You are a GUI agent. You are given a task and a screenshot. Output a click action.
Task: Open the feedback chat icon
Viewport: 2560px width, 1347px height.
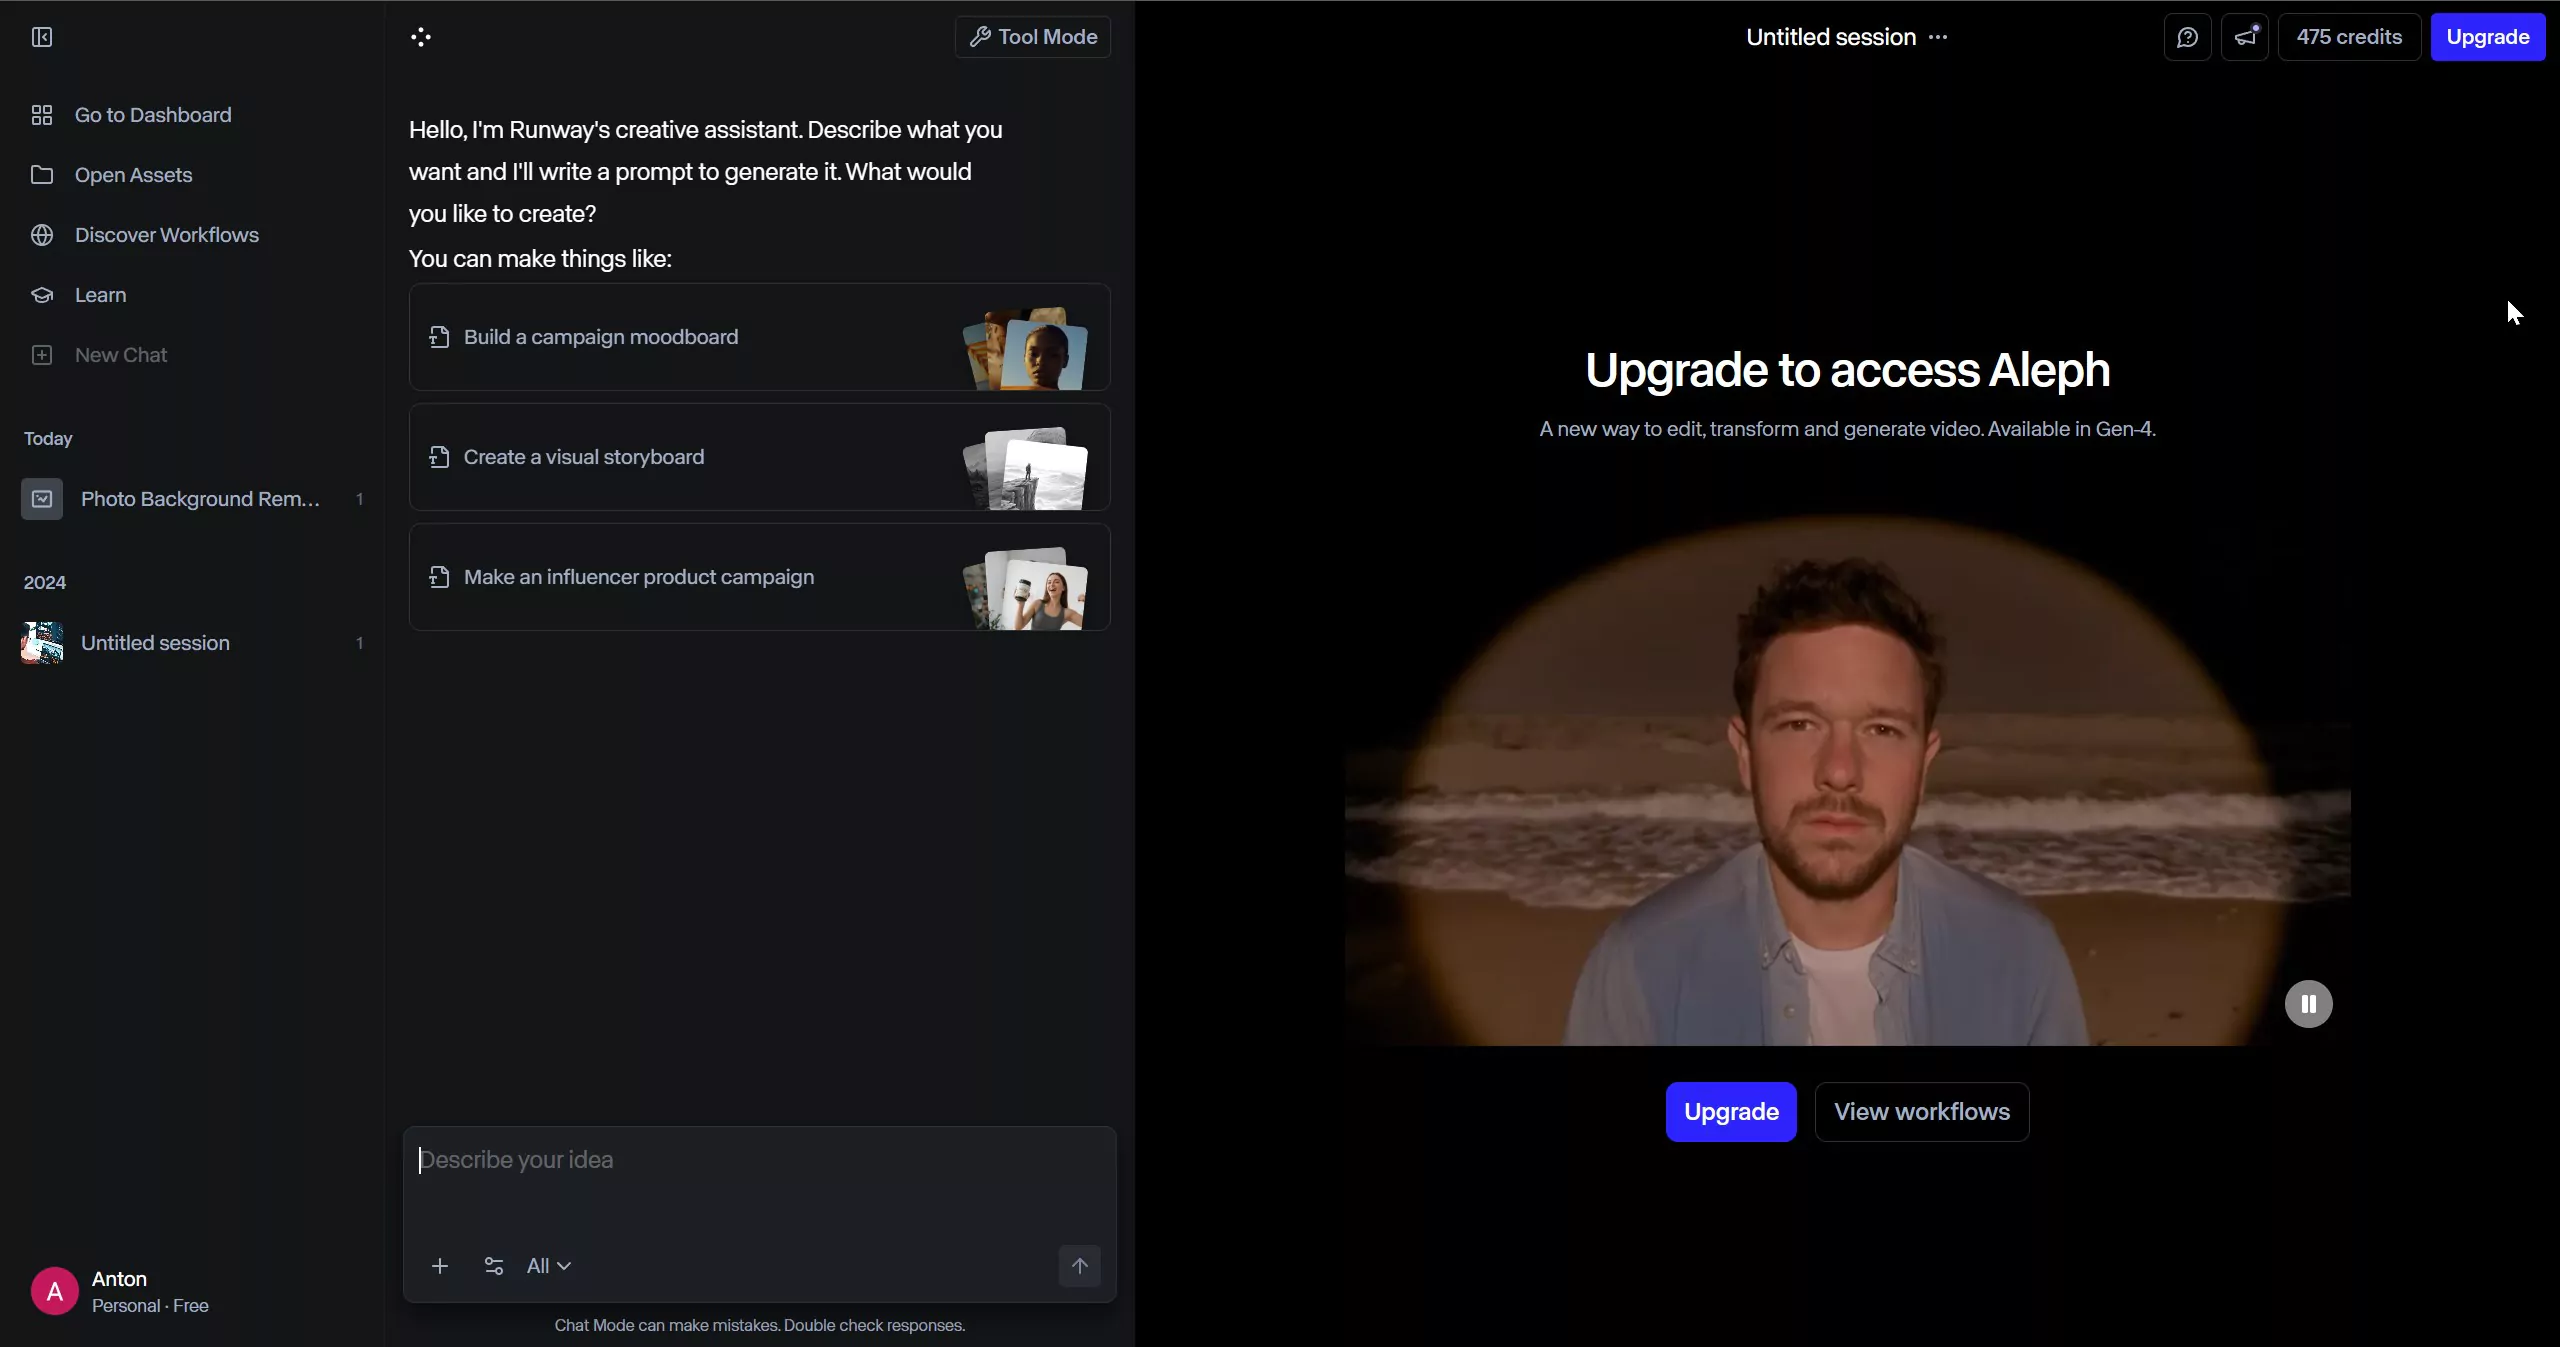pos(2188,37)
